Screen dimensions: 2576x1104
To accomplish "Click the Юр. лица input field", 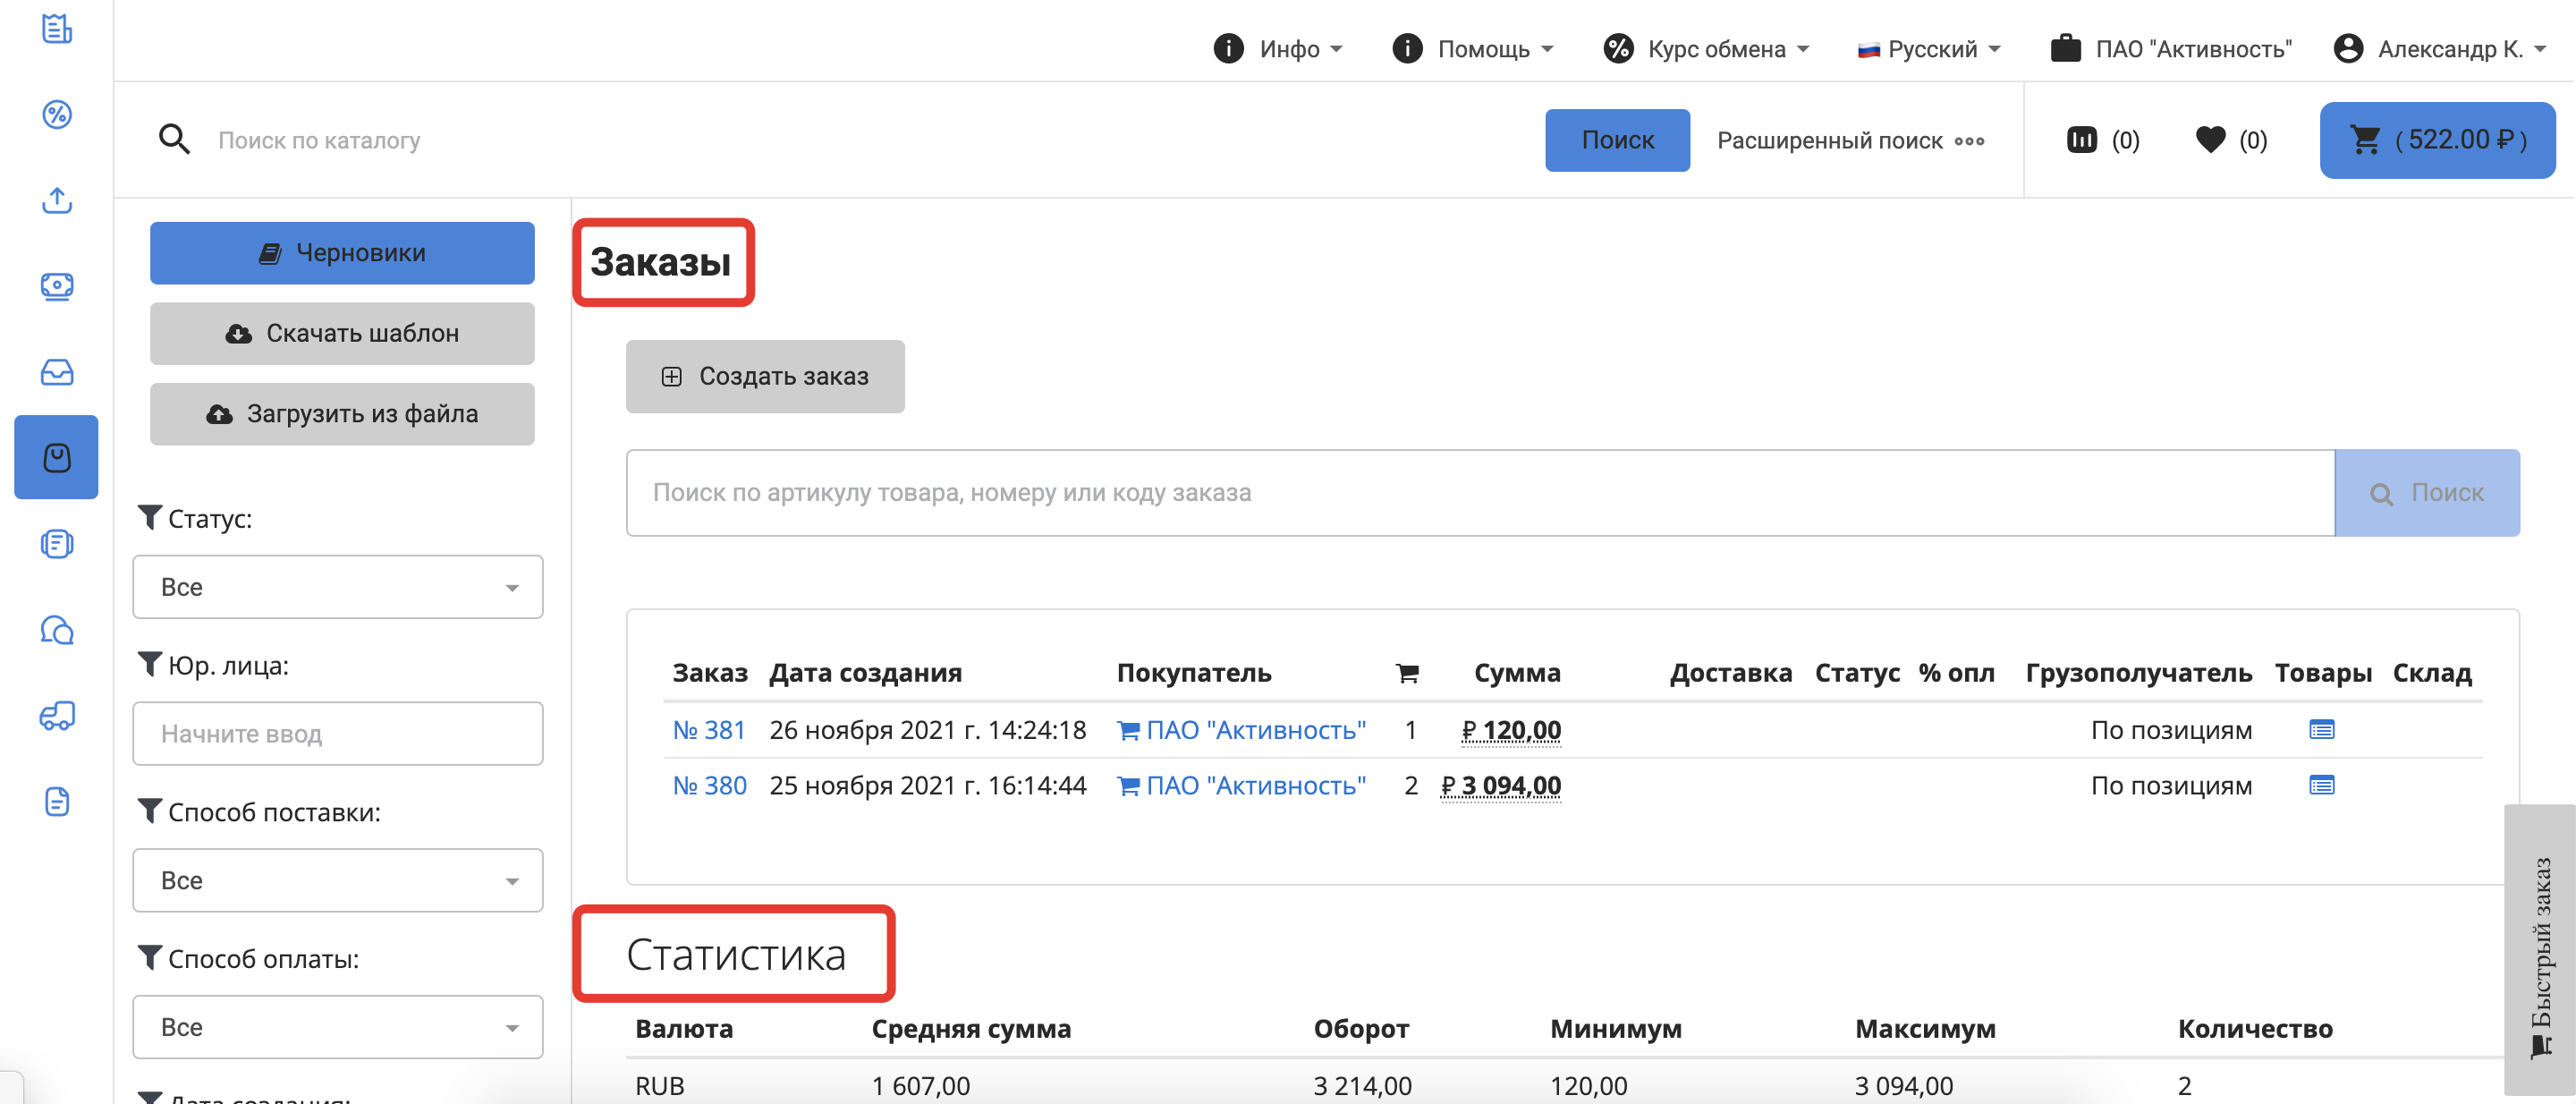I will tap(337, 734).
